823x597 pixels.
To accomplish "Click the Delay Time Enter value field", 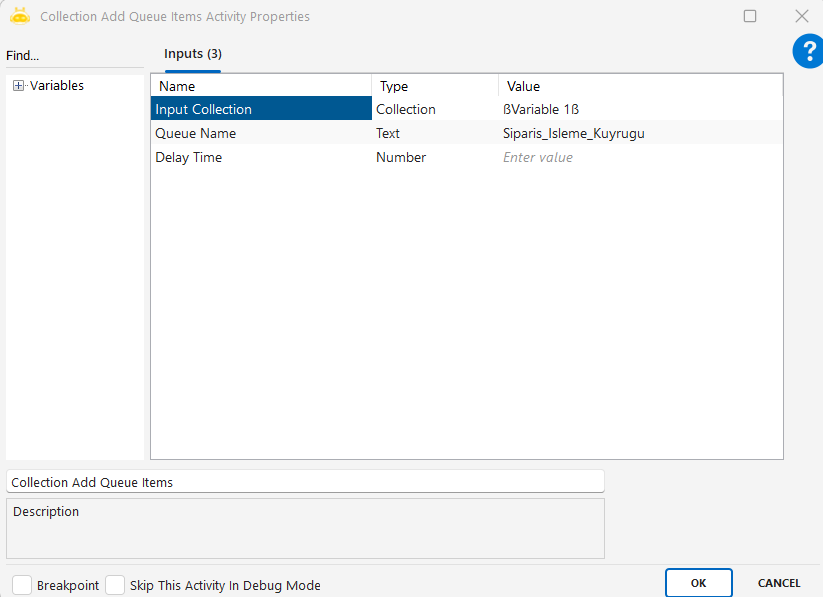I will (640, 157).
